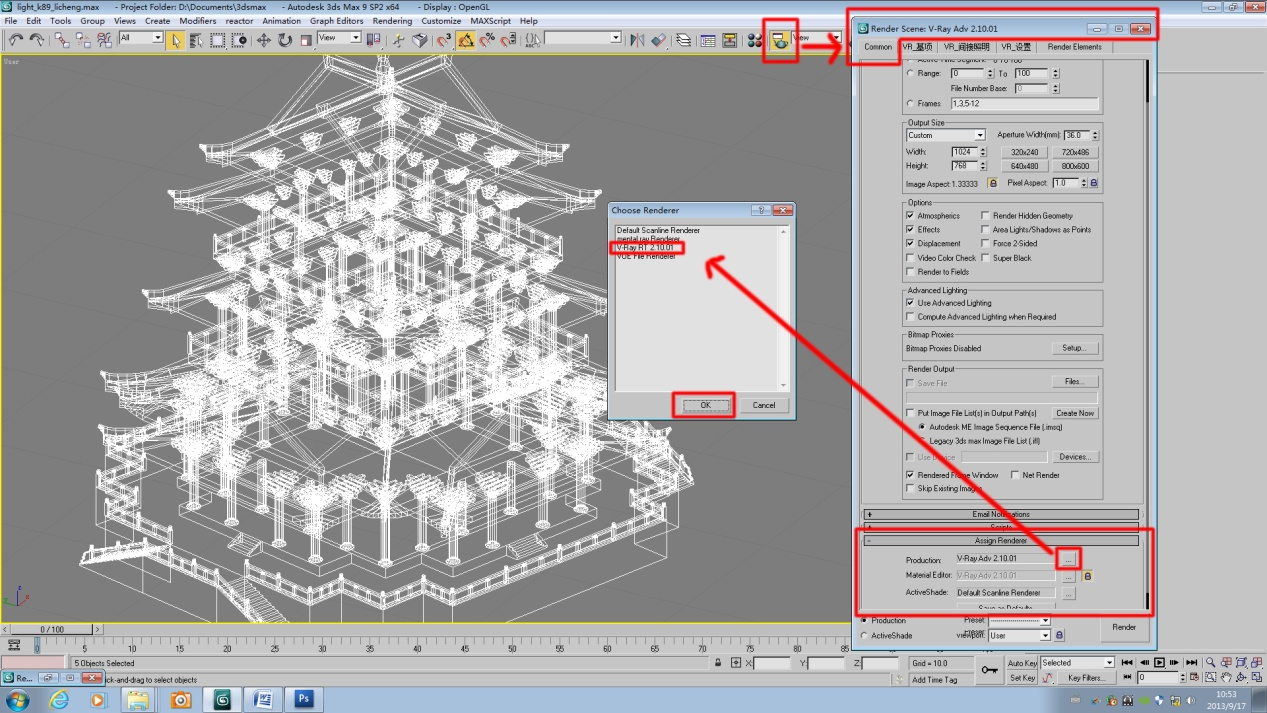Image resolution: width=1267 pixels, height=713 pixels.
Task: Activate the Bind to Space Warp tool
Action: click(x=104, y=40)
